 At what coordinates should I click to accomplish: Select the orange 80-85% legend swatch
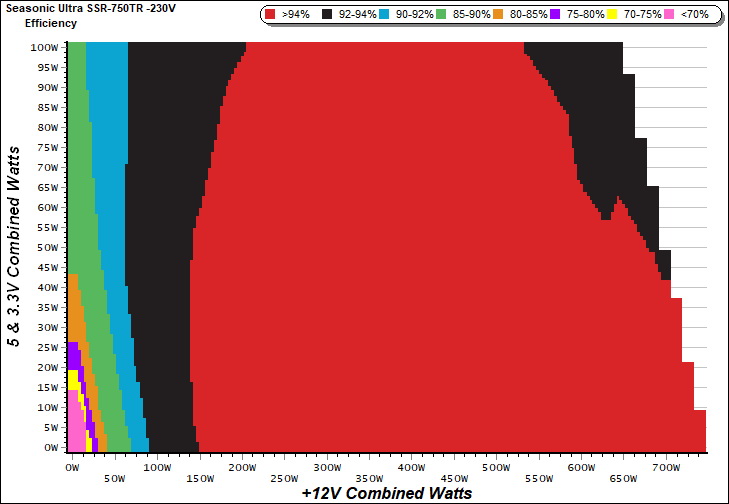[499, 15]
